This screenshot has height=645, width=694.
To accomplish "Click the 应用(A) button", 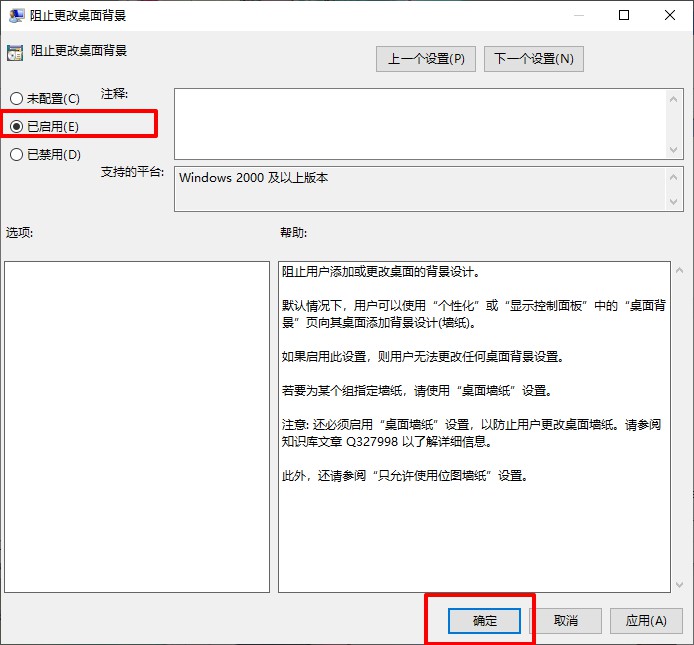I will tap(645, 621).
